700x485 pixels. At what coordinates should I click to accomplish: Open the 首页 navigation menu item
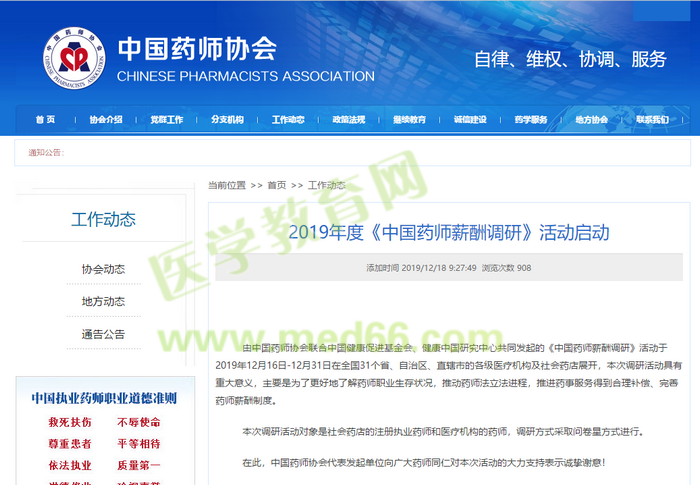pos(45,120)
